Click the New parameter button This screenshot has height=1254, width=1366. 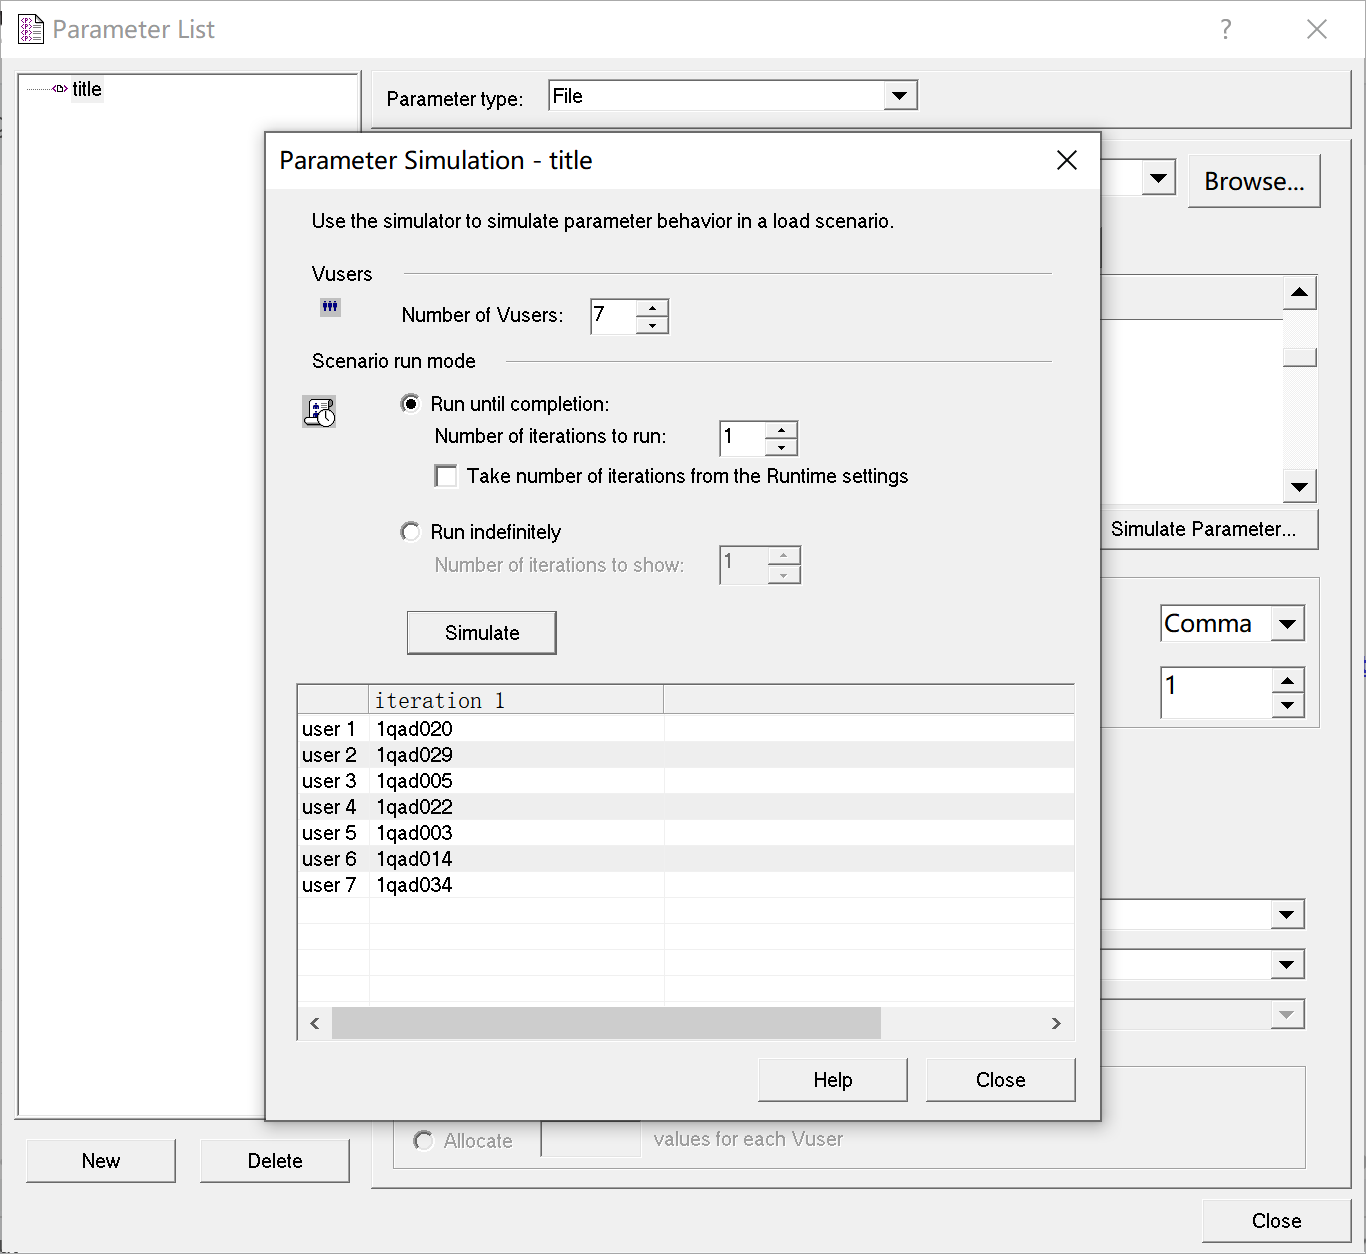[x=101, y=1161]
